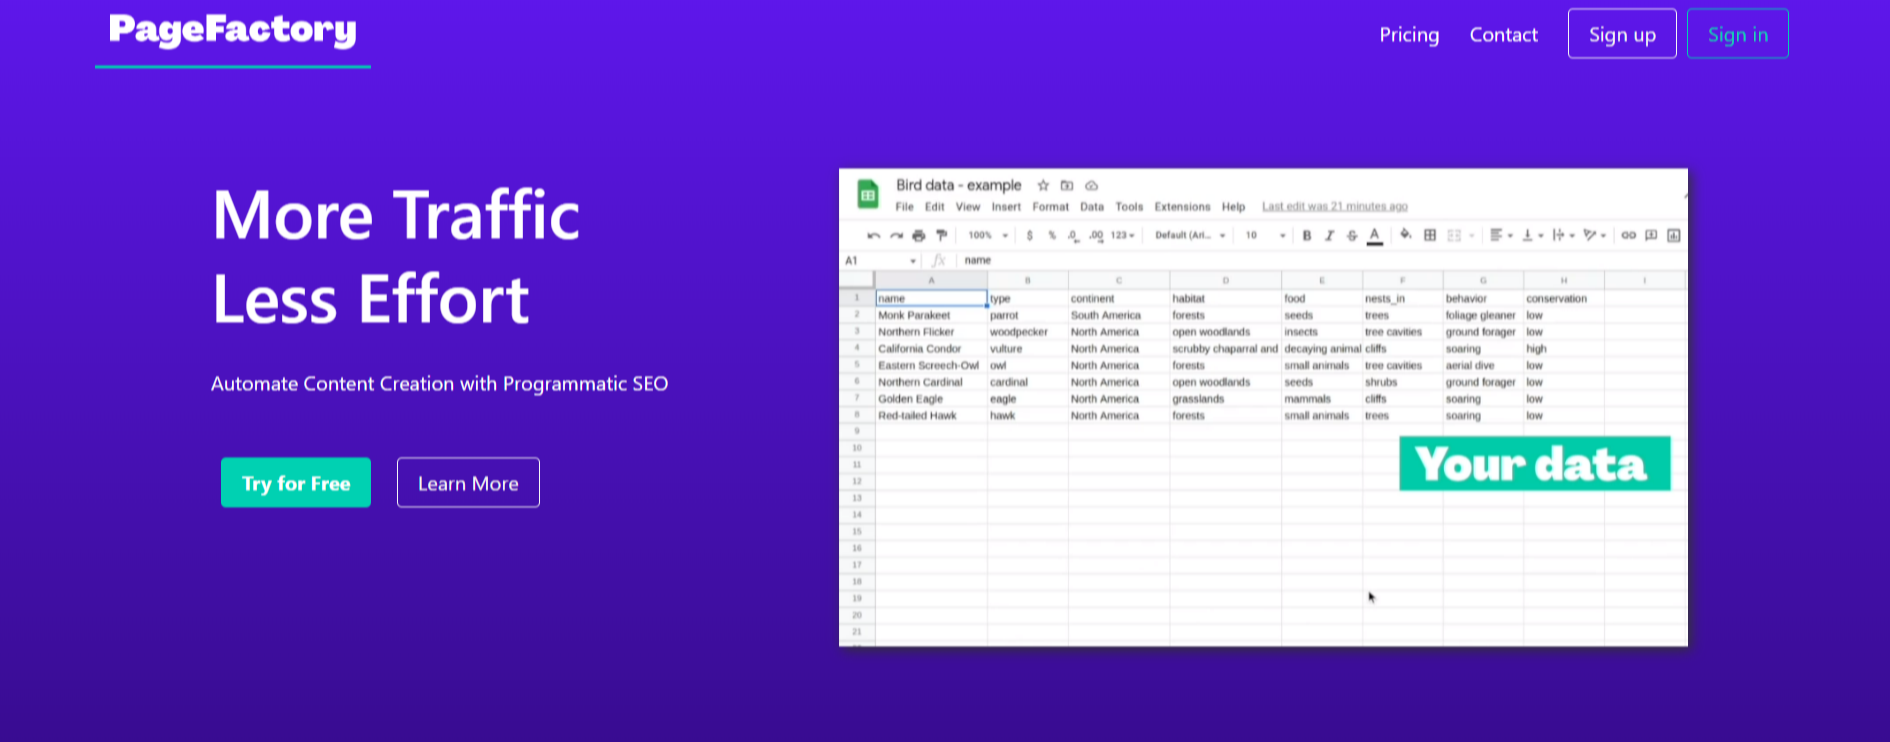Screen dimensions: 1890x742
Task: Select the 'high' conservation cell
Action: tap(1564, 349)
